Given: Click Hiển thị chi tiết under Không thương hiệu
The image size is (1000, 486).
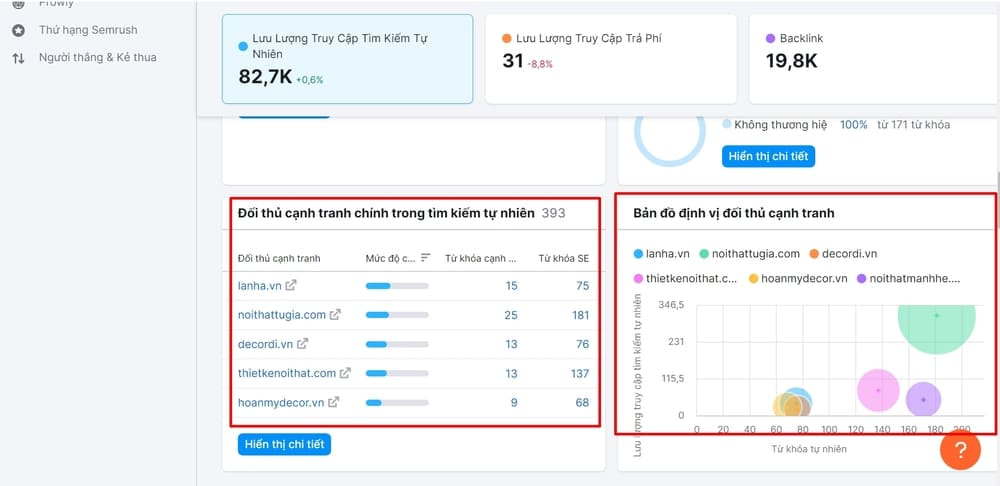Looking at the screenshot, I should point(768,156).
